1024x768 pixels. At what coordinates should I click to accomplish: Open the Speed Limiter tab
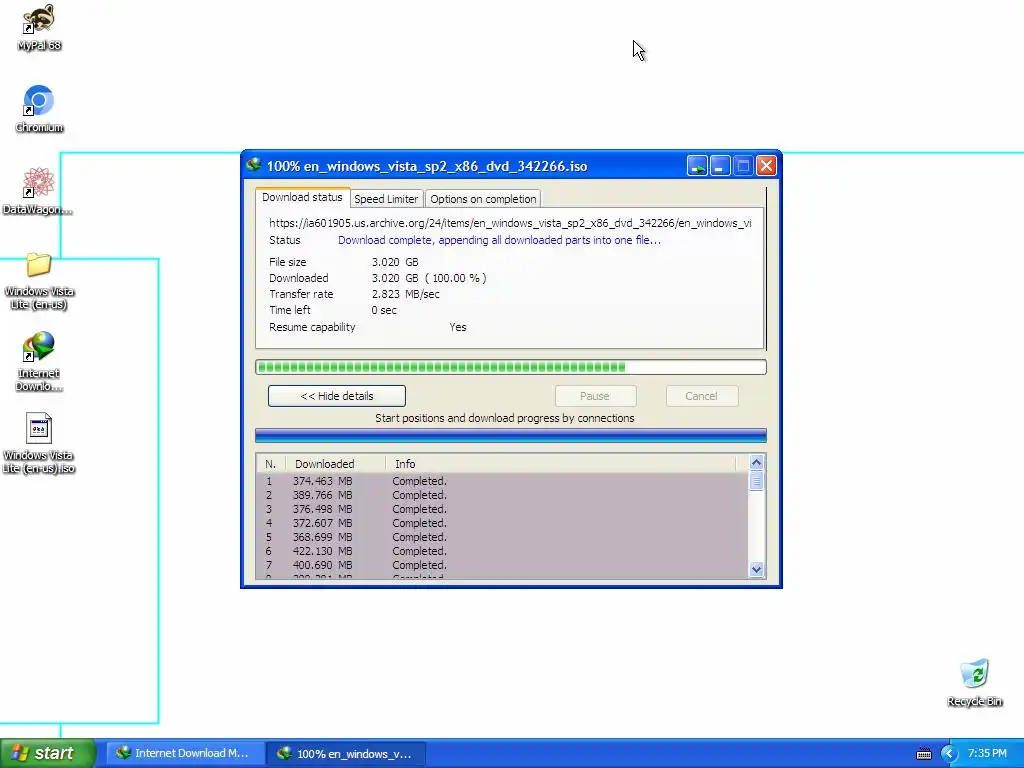coord(386,199)
